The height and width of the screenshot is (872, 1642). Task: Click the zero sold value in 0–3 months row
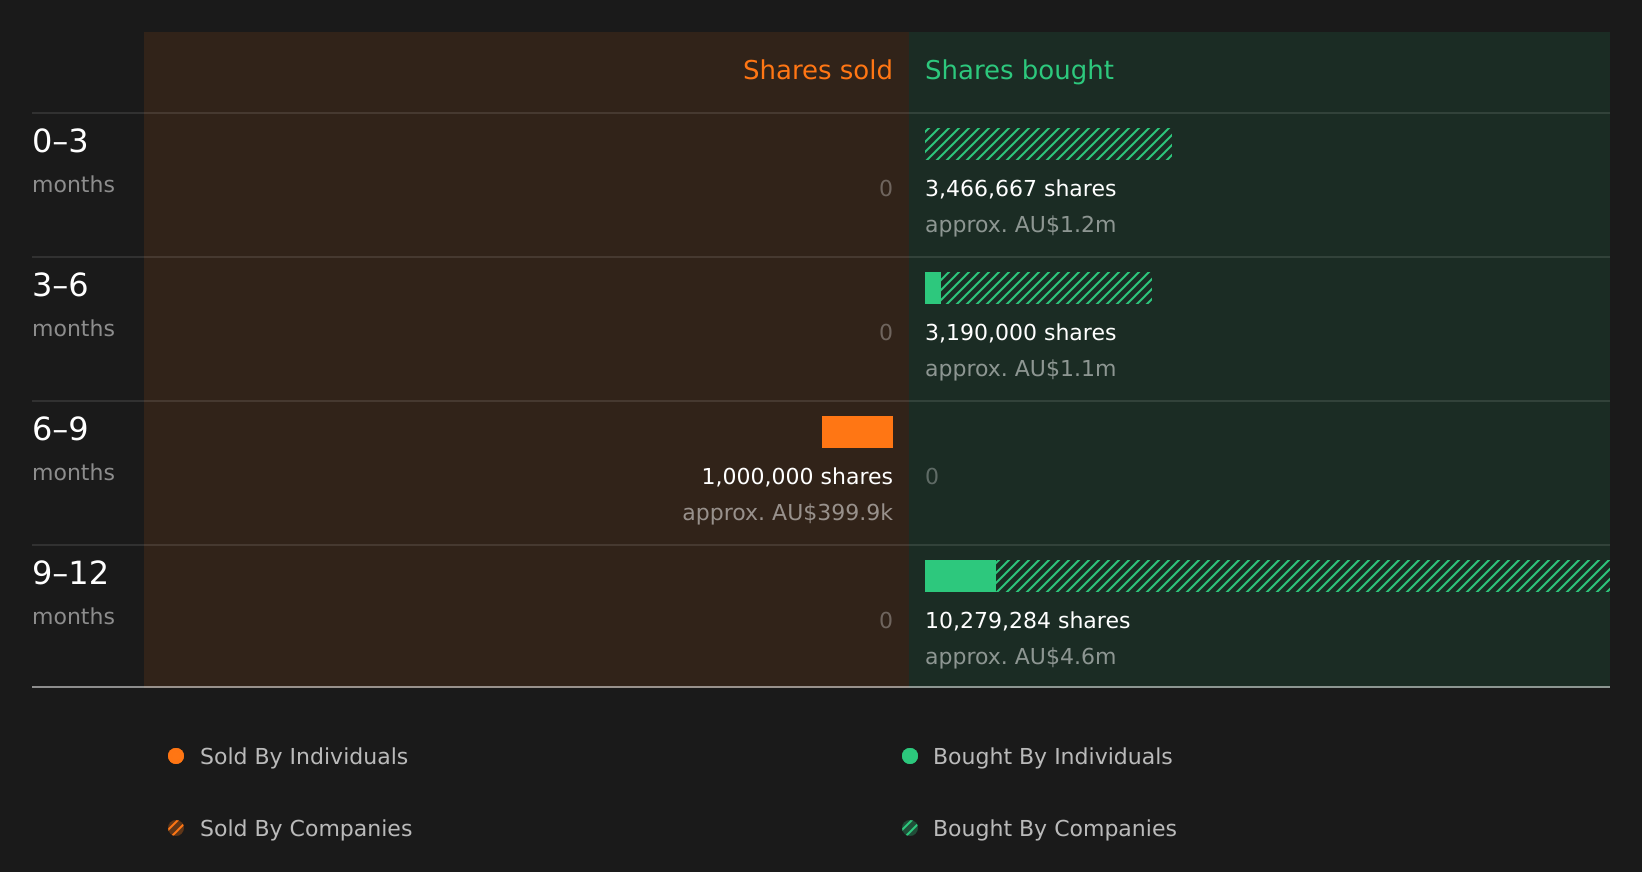tap(886, 189)
